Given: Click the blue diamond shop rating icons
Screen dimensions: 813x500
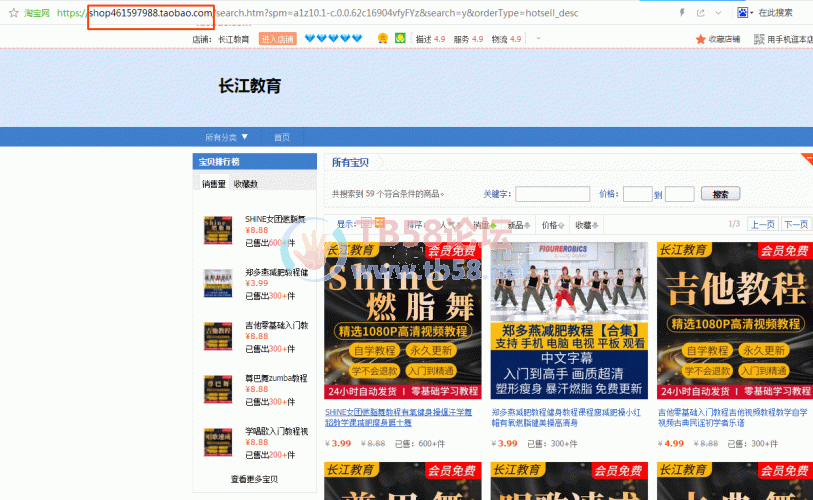Looking at the screenshot, I should pos(333,39).
